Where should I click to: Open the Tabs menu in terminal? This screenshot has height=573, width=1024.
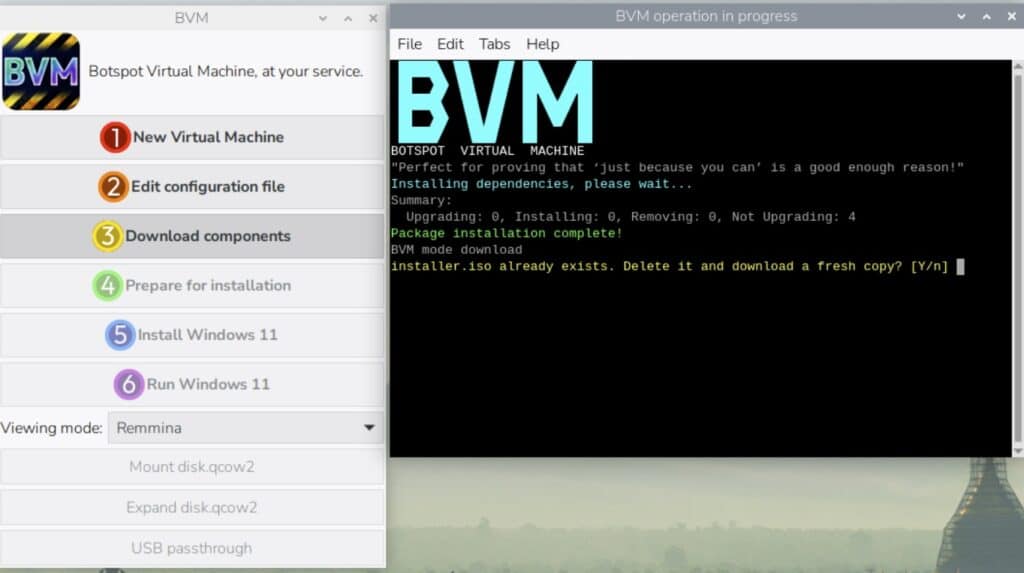(494, 44)
